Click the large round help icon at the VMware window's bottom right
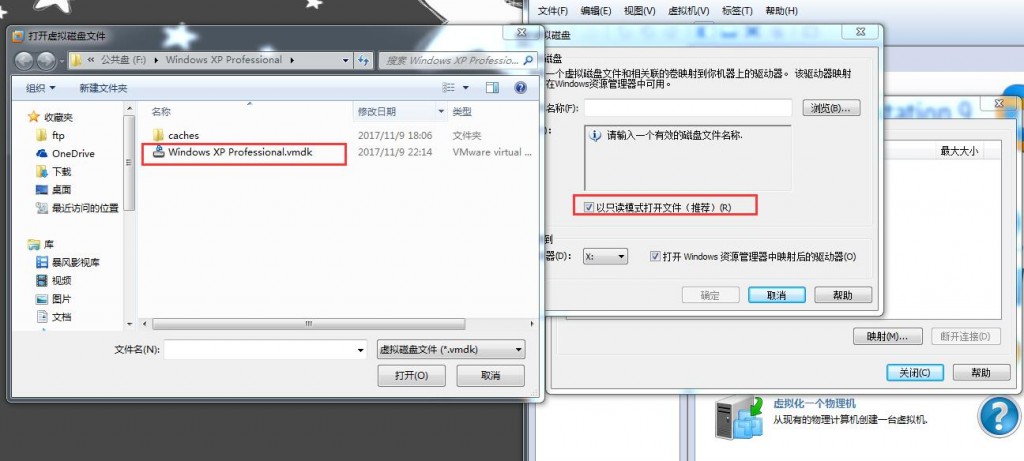This screenshot has width=1024, height=461. pos(999,416)
